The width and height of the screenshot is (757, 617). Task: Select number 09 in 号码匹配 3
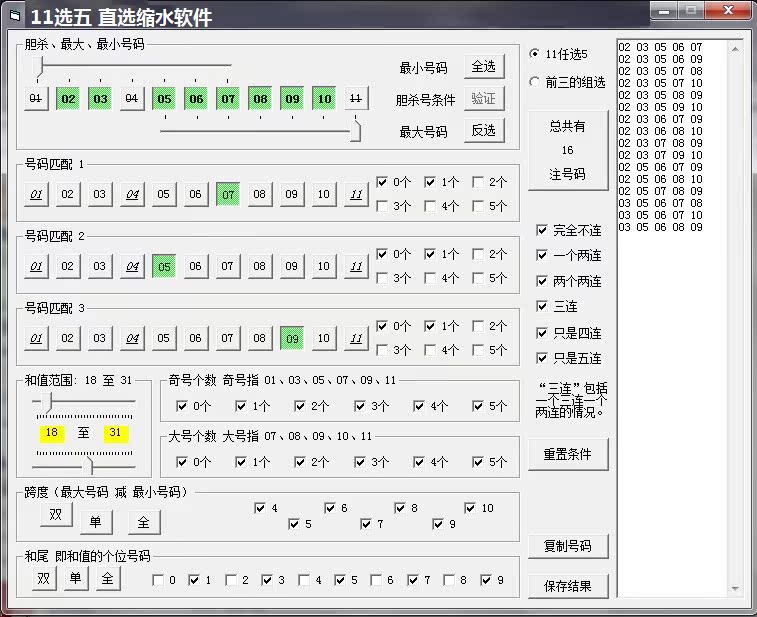[292, 338]
